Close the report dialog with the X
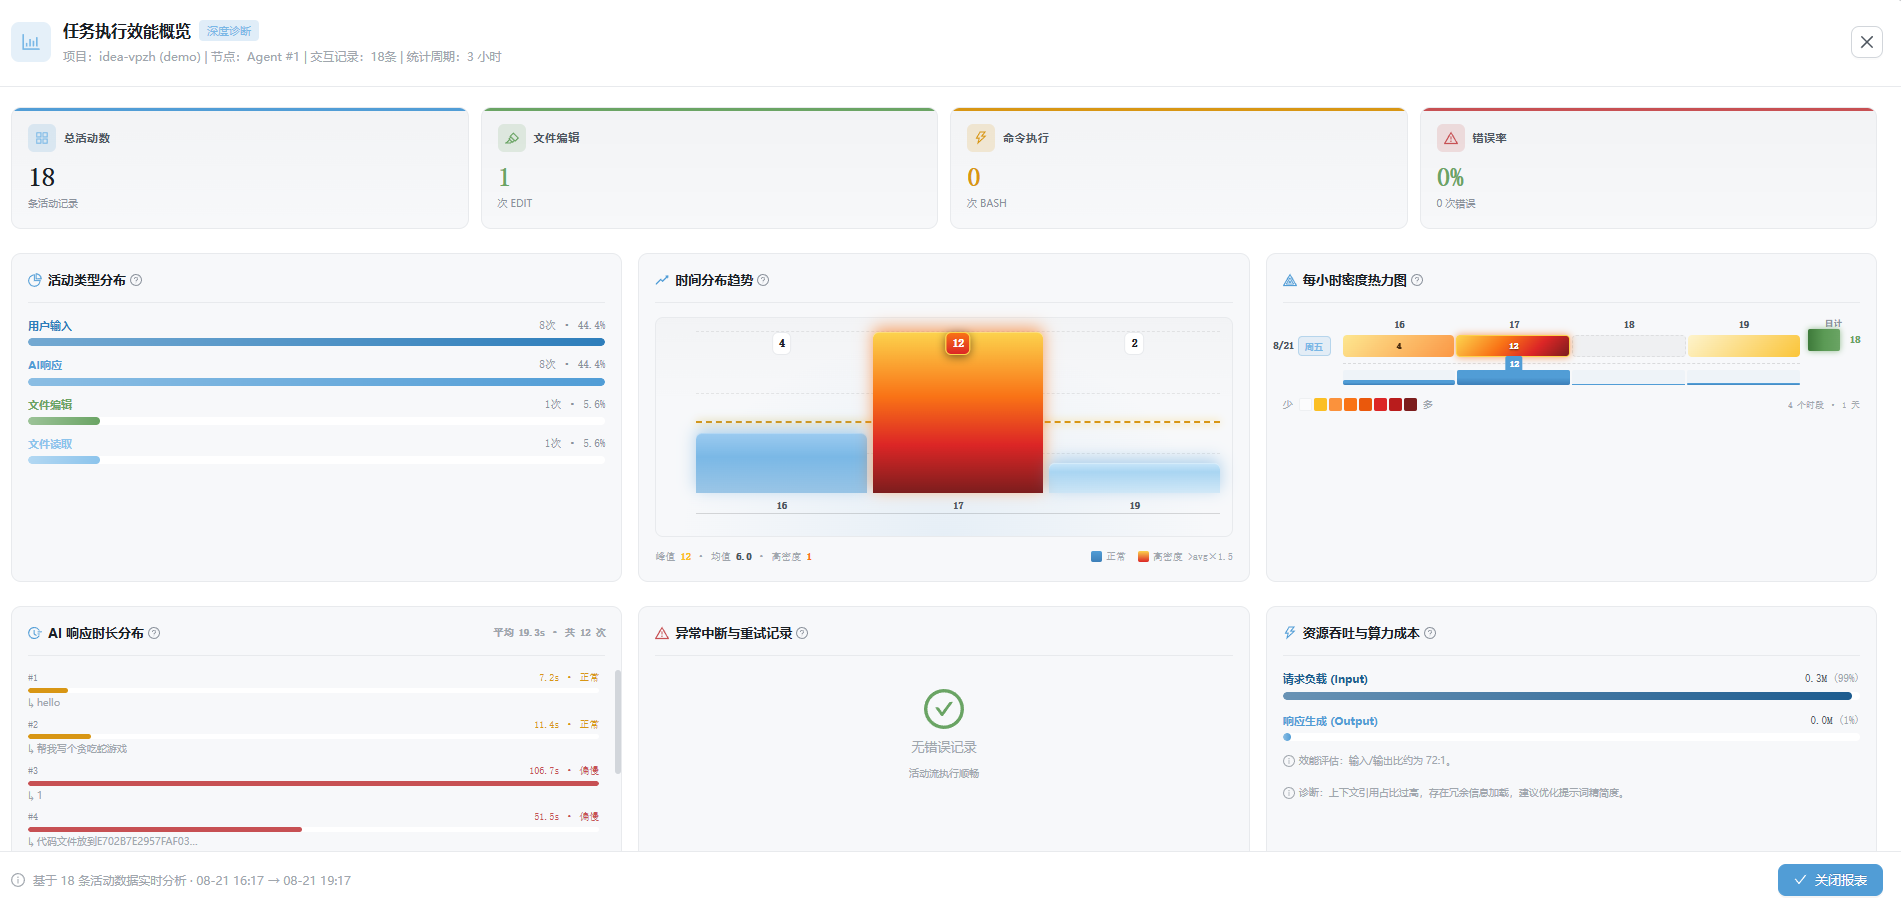Image resolution: width=1901 pixels, height=902 pixels. [1867, 42]
